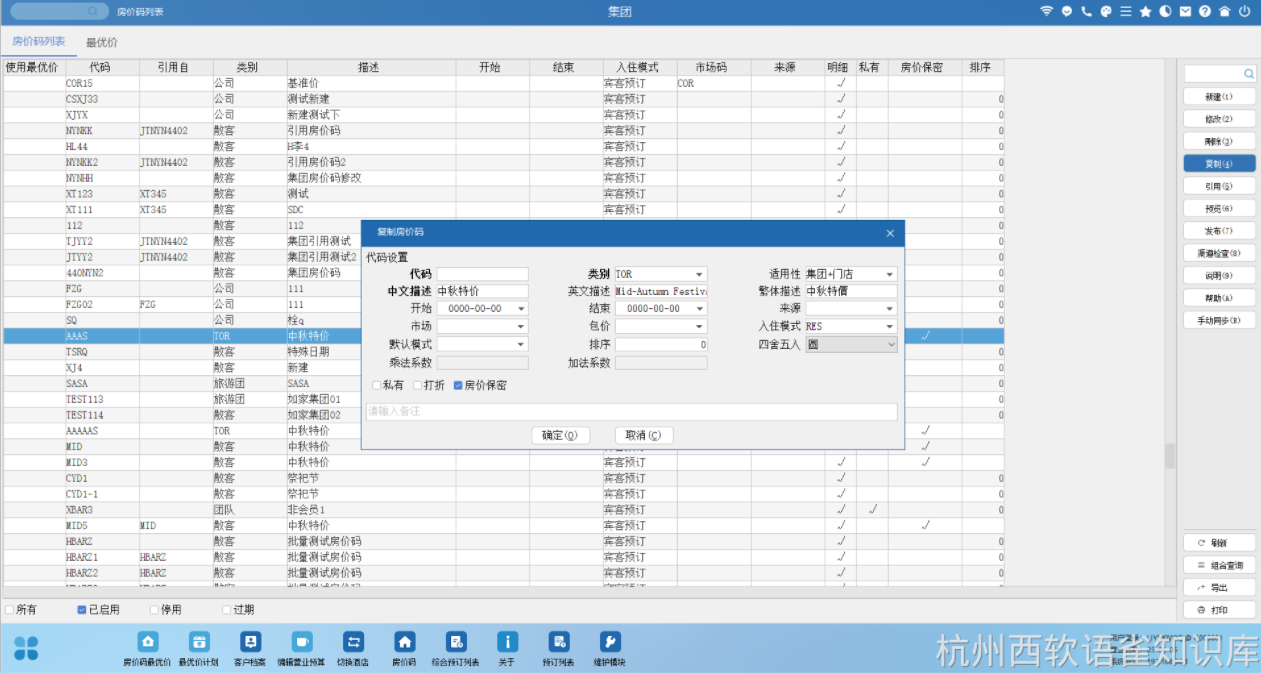Screen dimensions: 1261x673
Task: Uncheck the 房价保密 checkbox in dialog
Action: [x=459, y=385]
